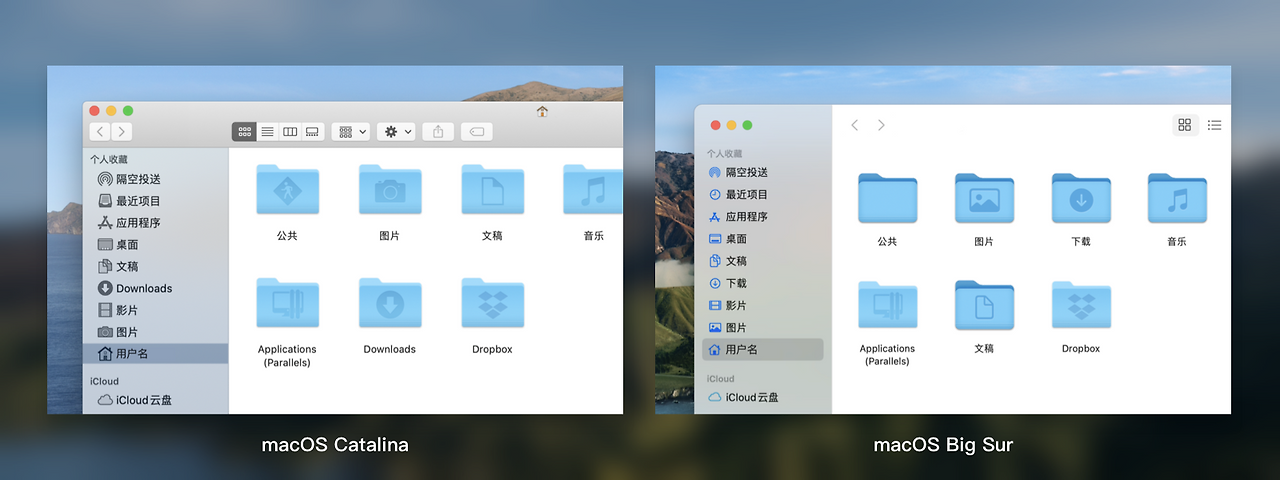Switch Catalina Finder to gallery view

tap(312, 132)
